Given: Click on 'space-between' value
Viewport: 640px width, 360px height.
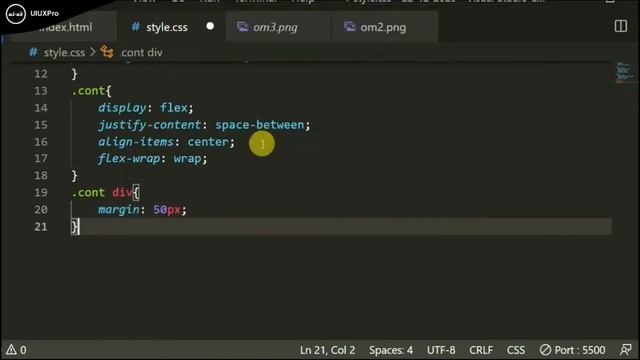Looking at the screenshot, I should 260,125.
